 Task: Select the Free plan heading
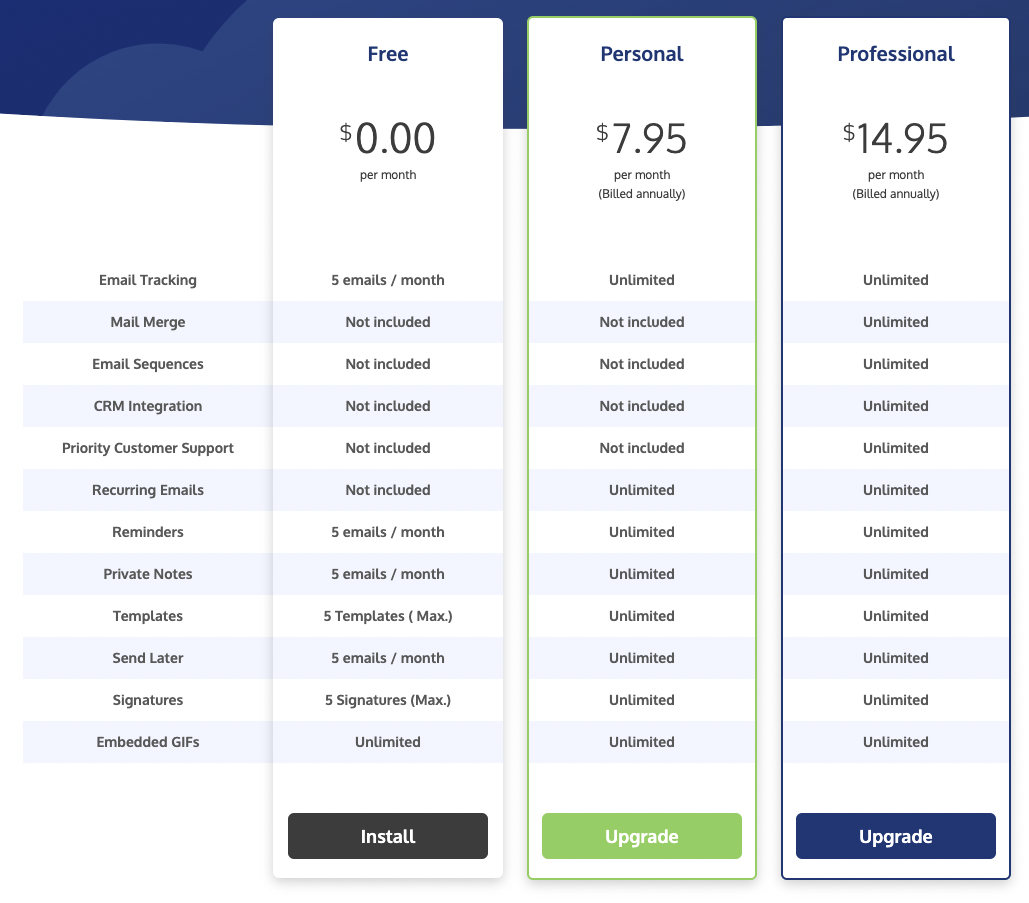(x=387, y=54)
